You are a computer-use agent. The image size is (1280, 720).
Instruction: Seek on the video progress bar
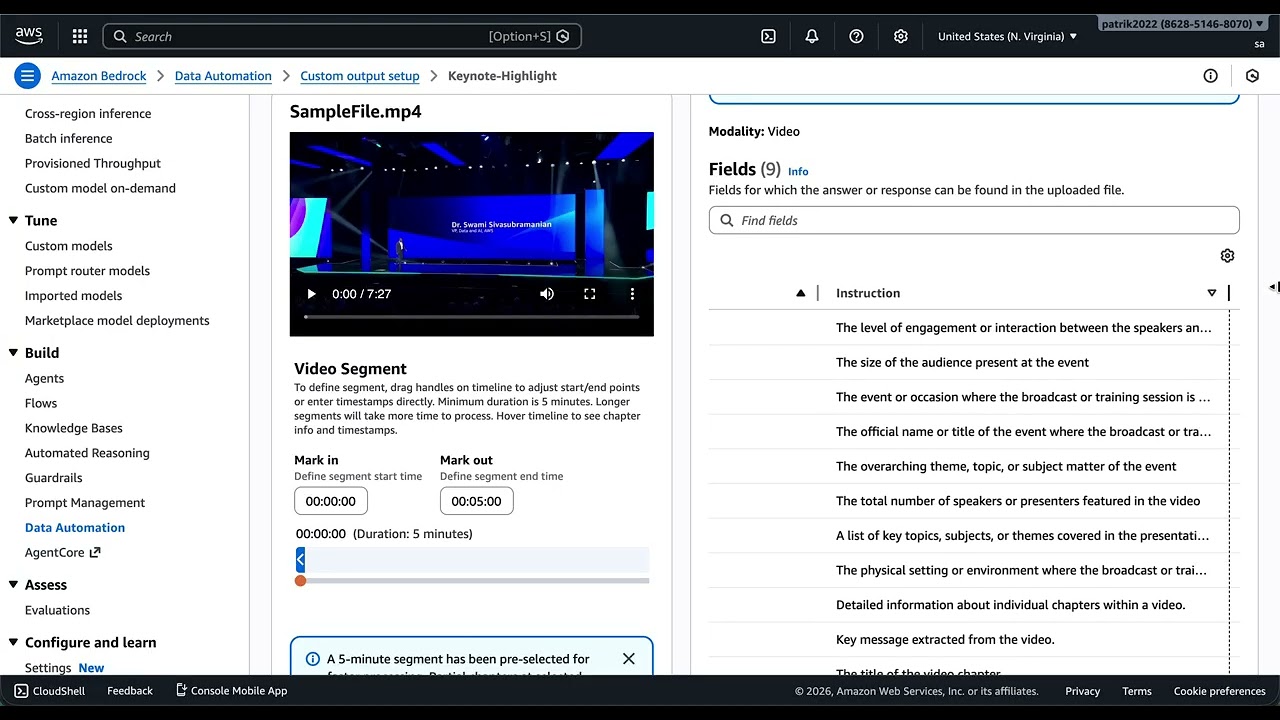[471, 317]
